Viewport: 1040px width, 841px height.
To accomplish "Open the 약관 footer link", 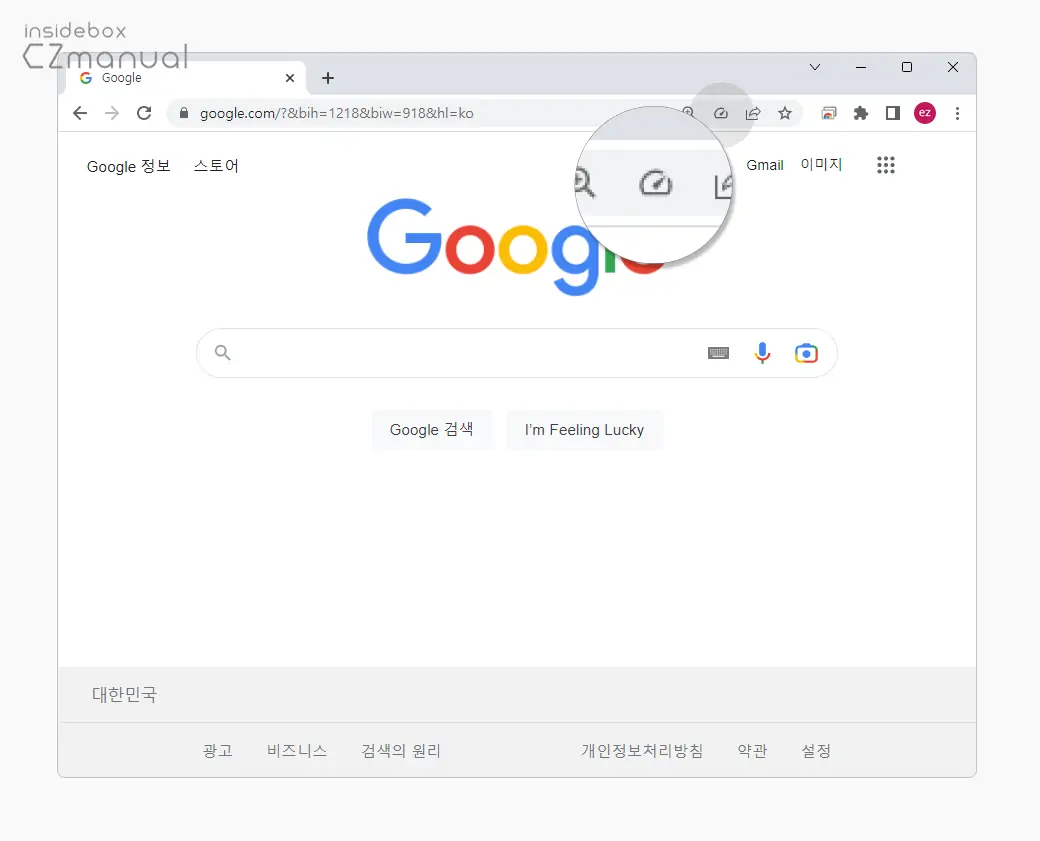I will click(752, 751).
